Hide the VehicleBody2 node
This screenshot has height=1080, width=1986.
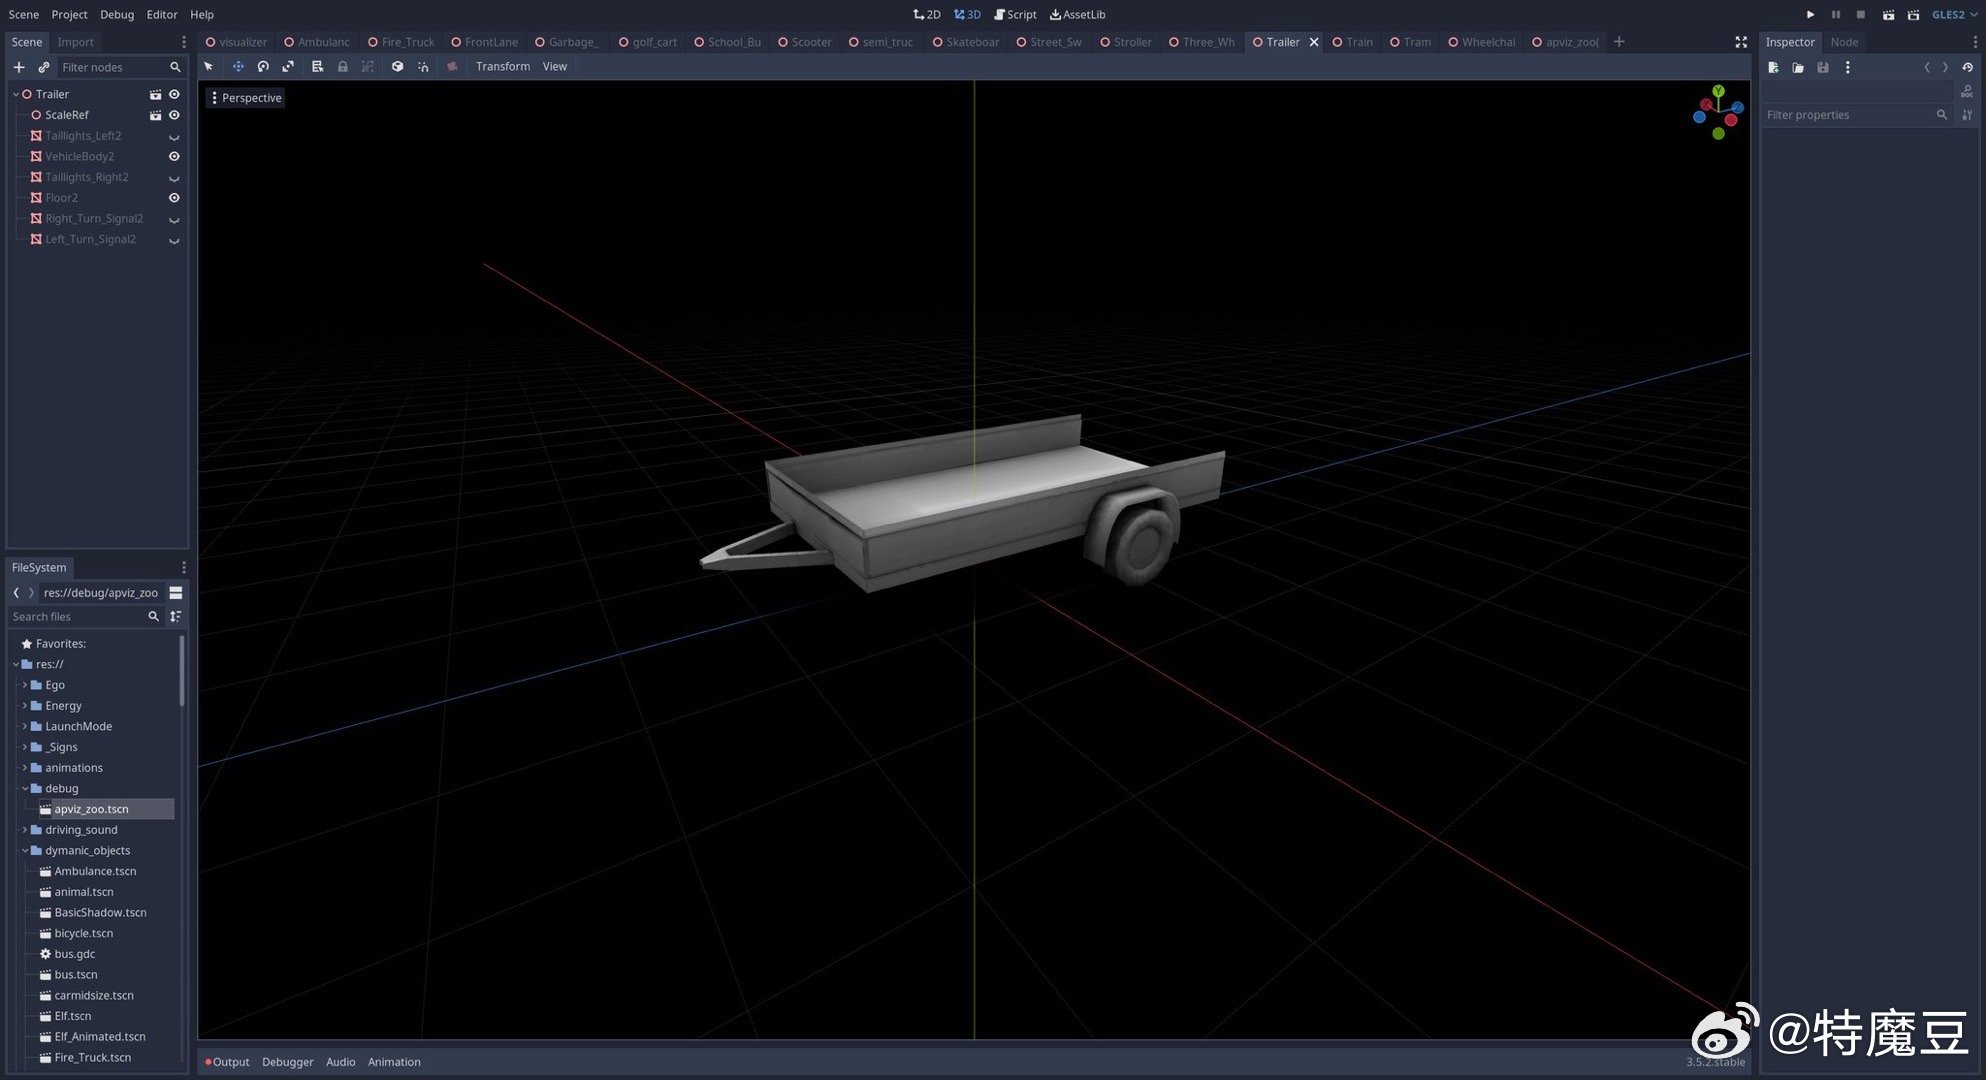(174, 156)
